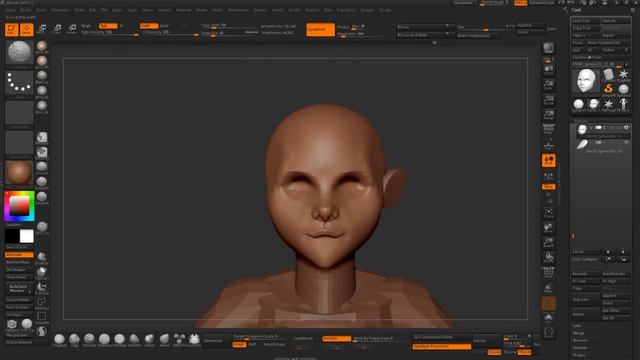
Task: Click the Zoom document icon on right shelf
Action: pyautogui.click(x=549, y=85)
